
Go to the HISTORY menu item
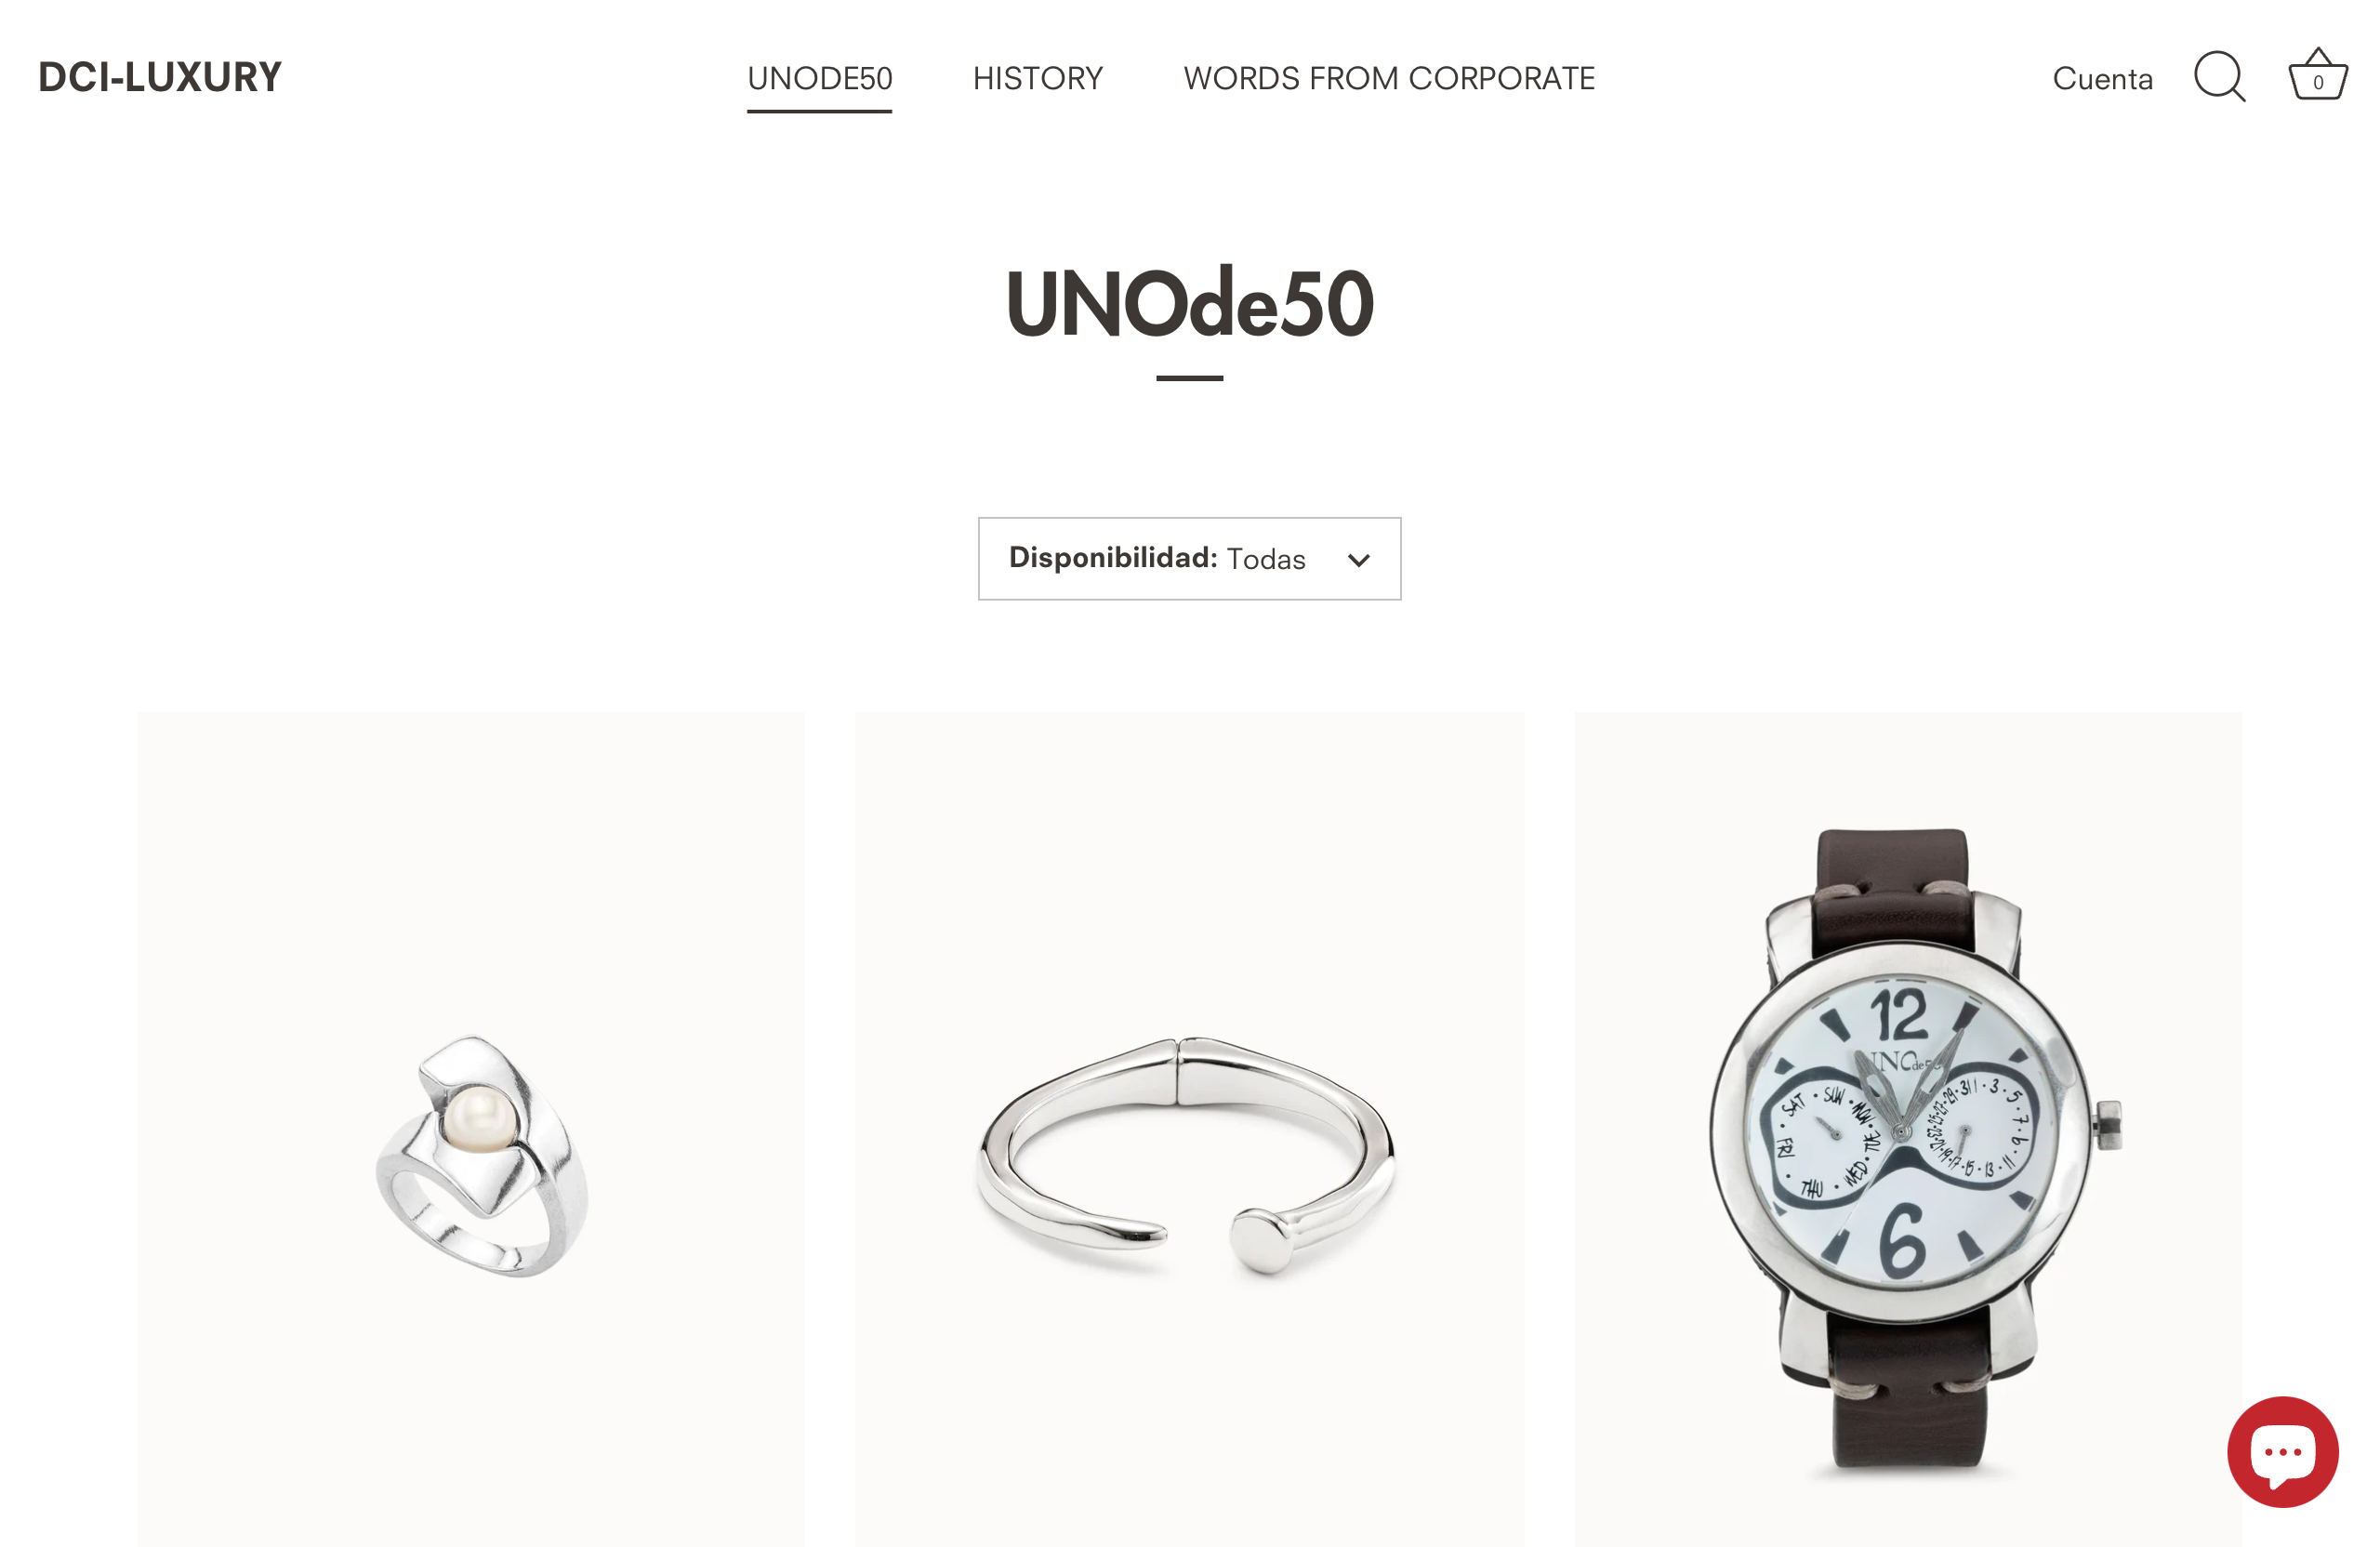[x=1037, y=78]
